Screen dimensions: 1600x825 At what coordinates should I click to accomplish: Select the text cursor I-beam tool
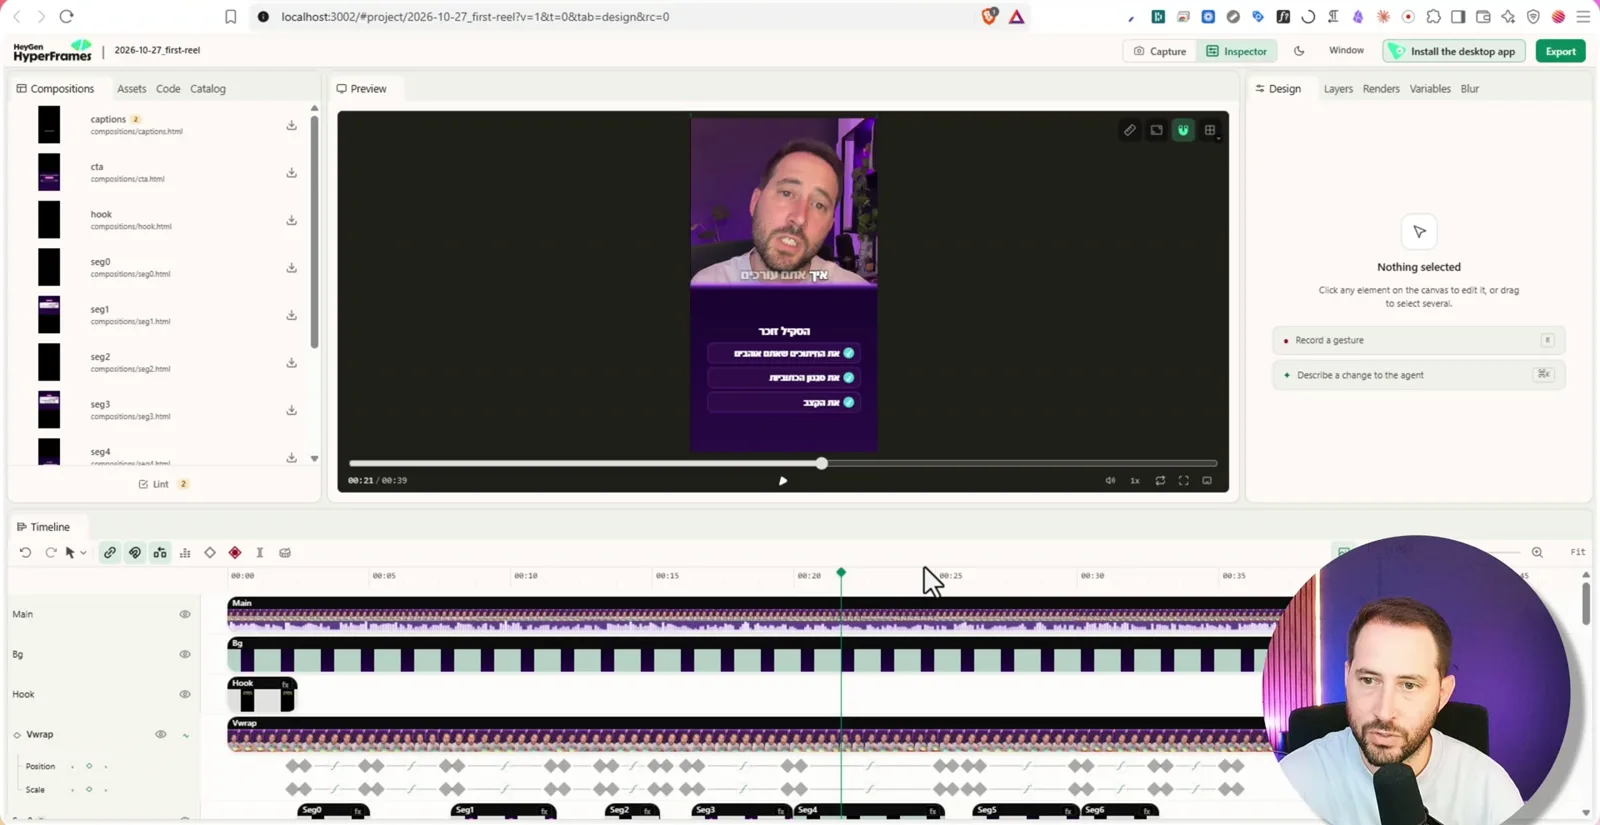[x=260, y=552]
